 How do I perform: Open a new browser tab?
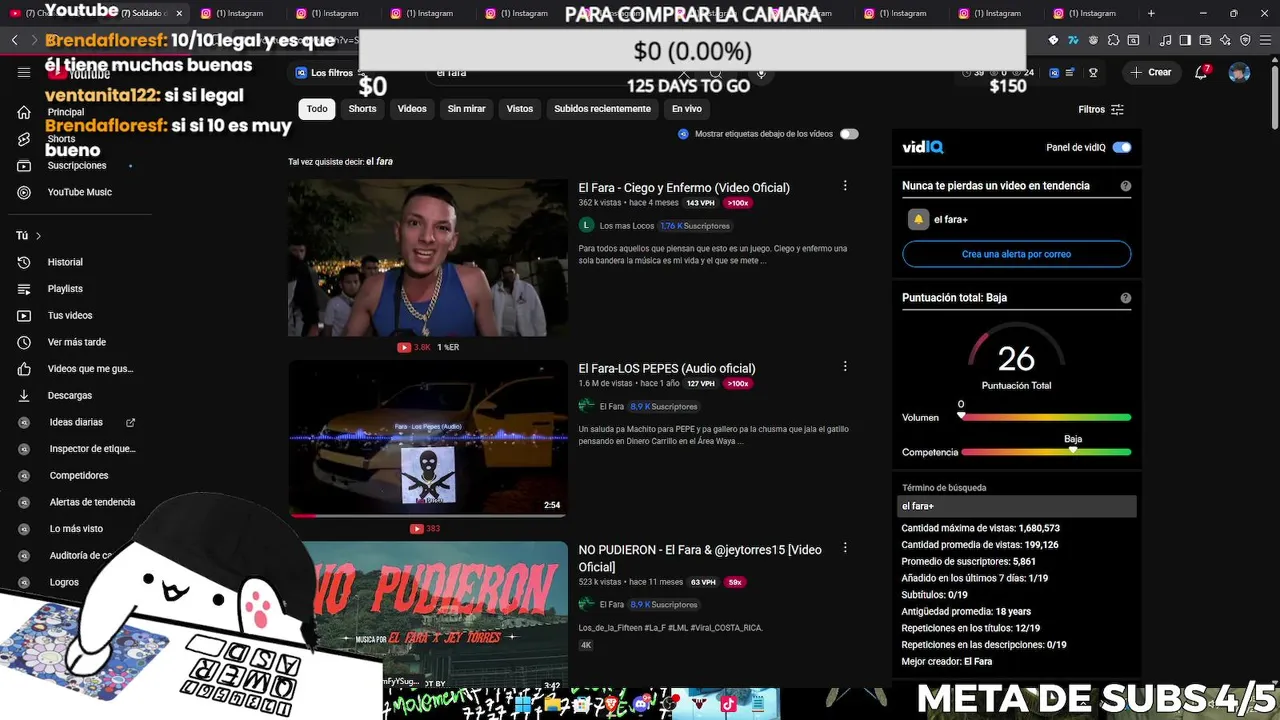1151,13
